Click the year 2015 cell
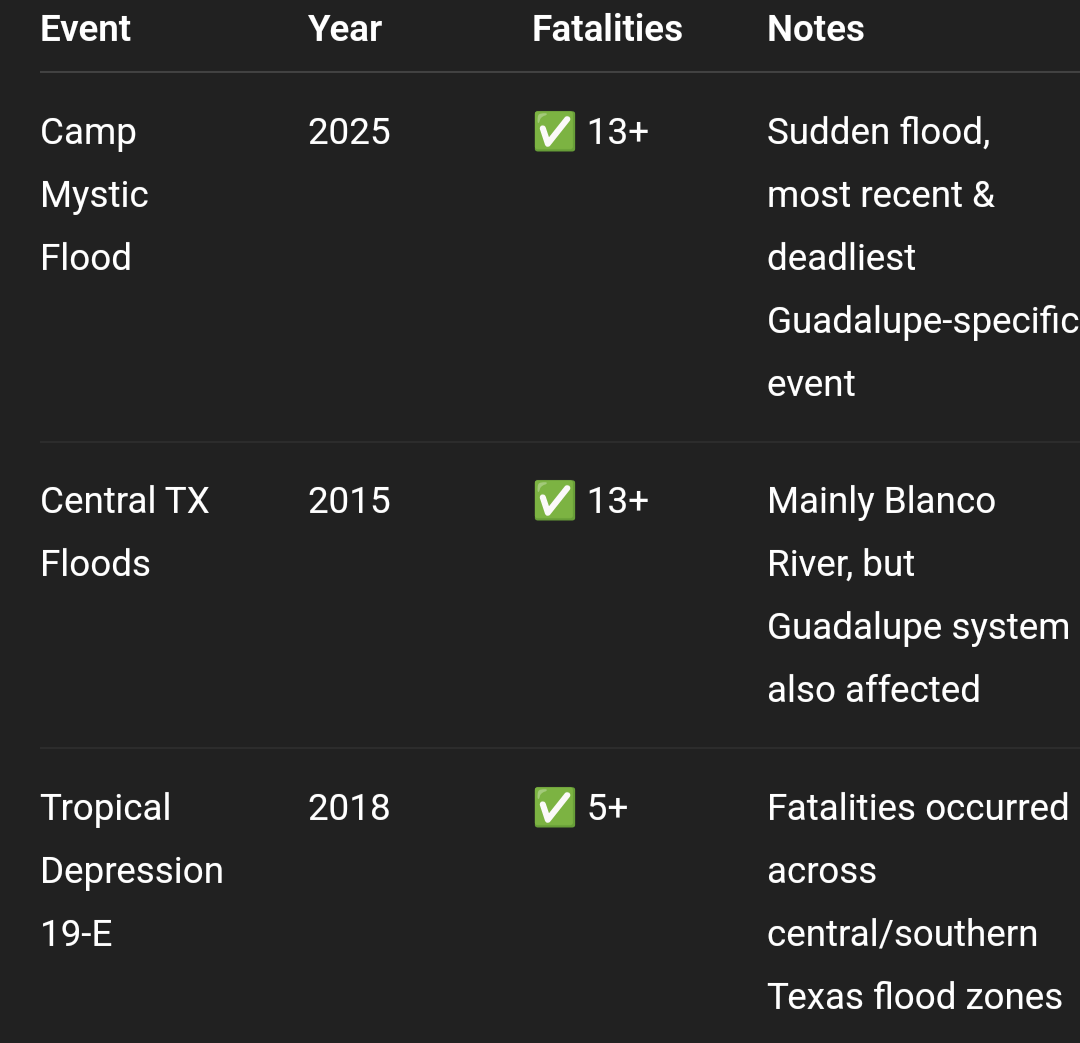 point(349,500)
